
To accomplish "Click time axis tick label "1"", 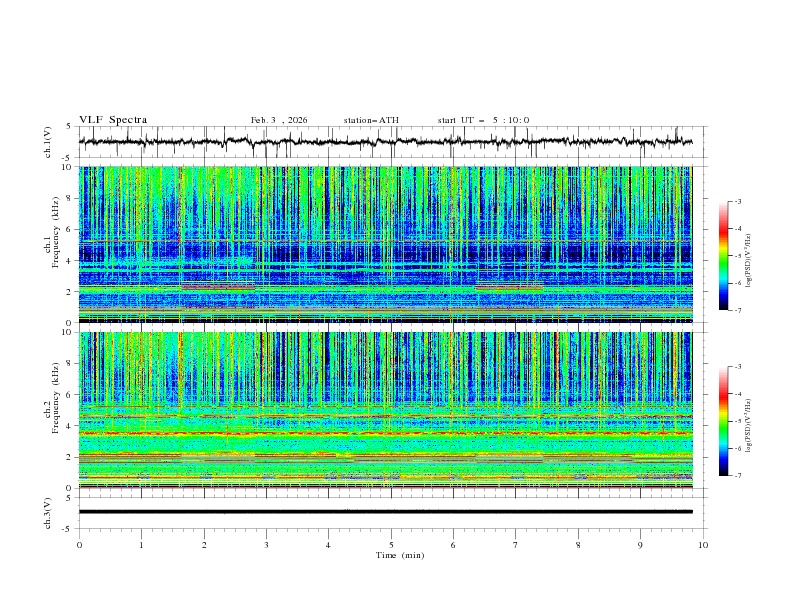I will [x=141, y=545].
